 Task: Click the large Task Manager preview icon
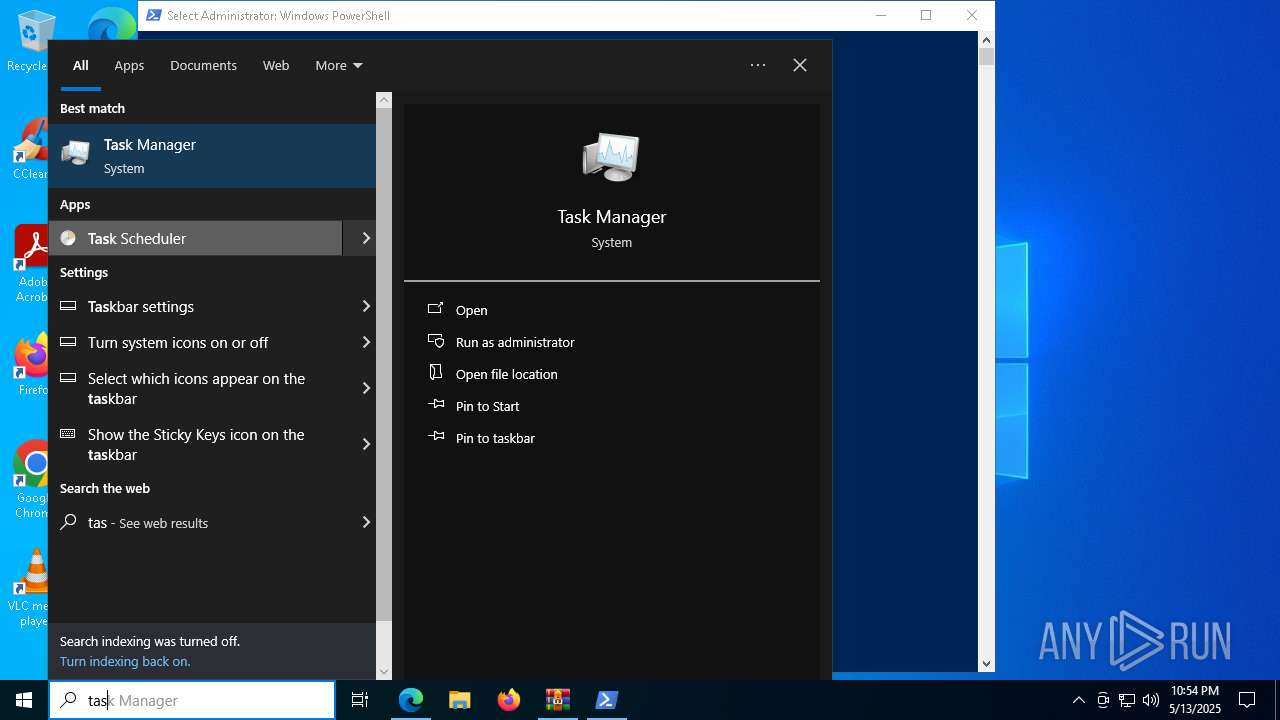click(611, 158)
